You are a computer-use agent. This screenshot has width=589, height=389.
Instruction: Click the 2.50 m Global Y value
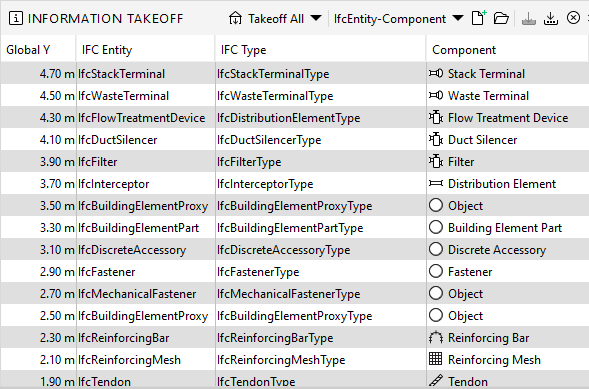click(x=57, y=316)
